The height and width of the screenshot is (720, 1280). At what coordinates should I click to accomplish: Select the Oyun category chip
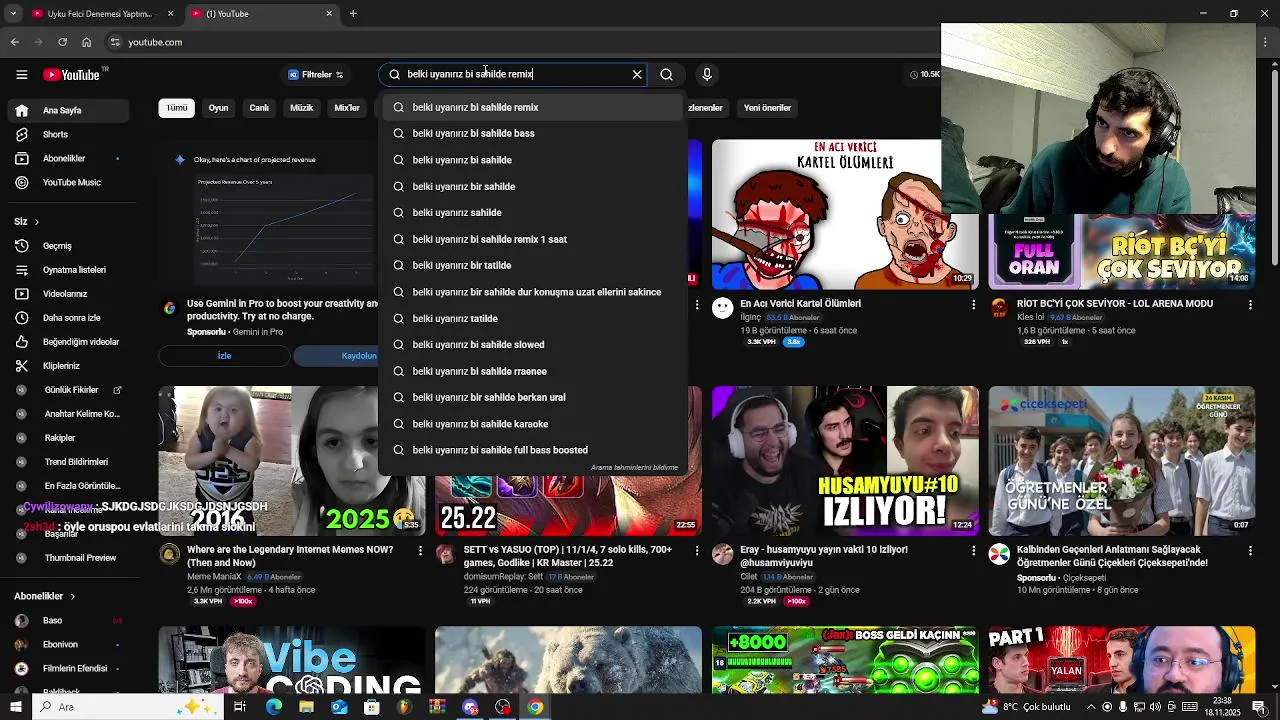pos(218,108)
